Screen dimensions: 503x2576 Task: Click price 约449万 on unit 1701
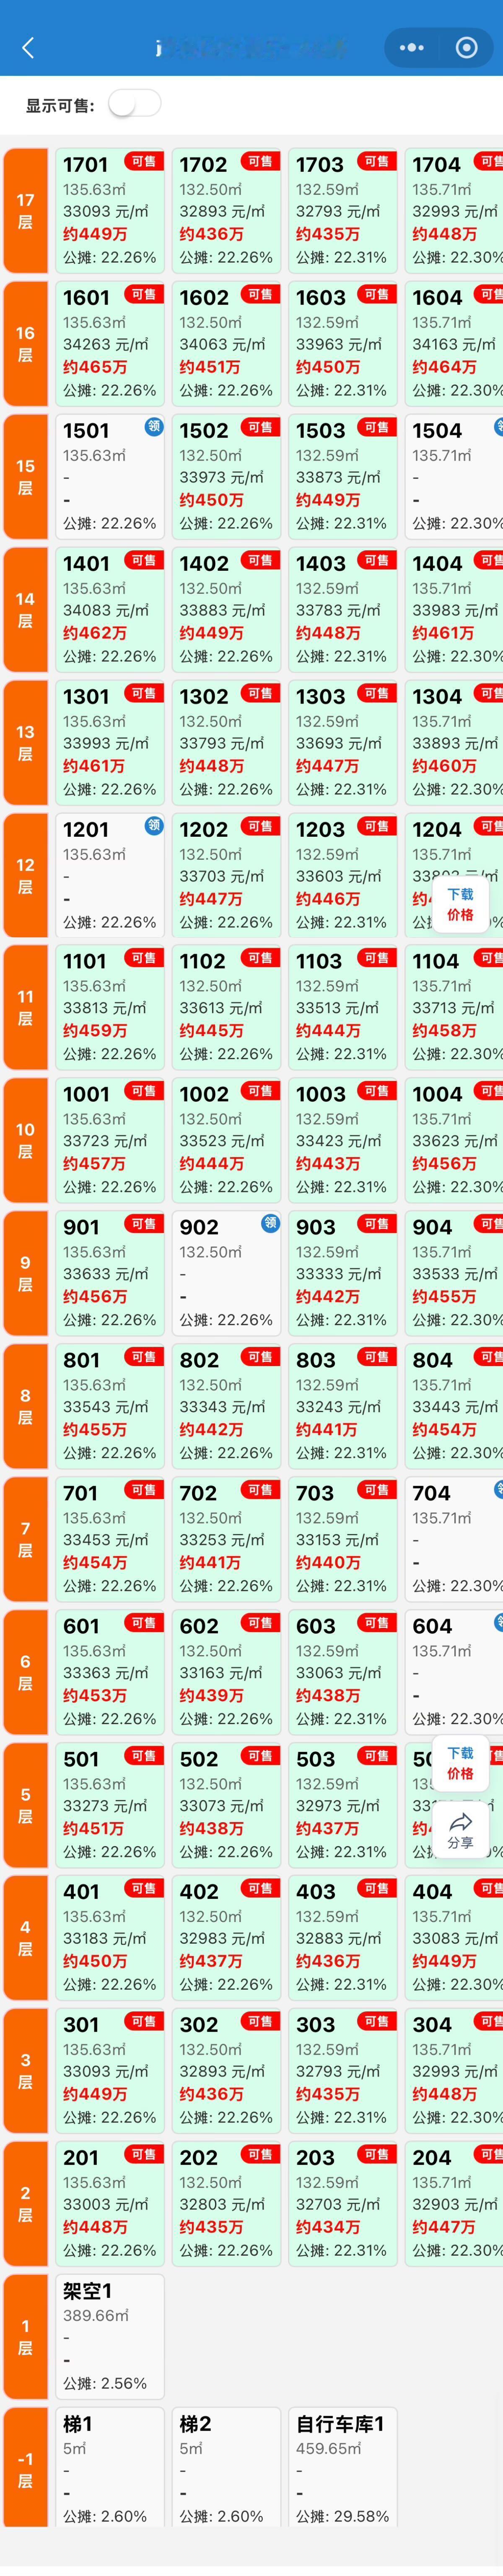95,234
